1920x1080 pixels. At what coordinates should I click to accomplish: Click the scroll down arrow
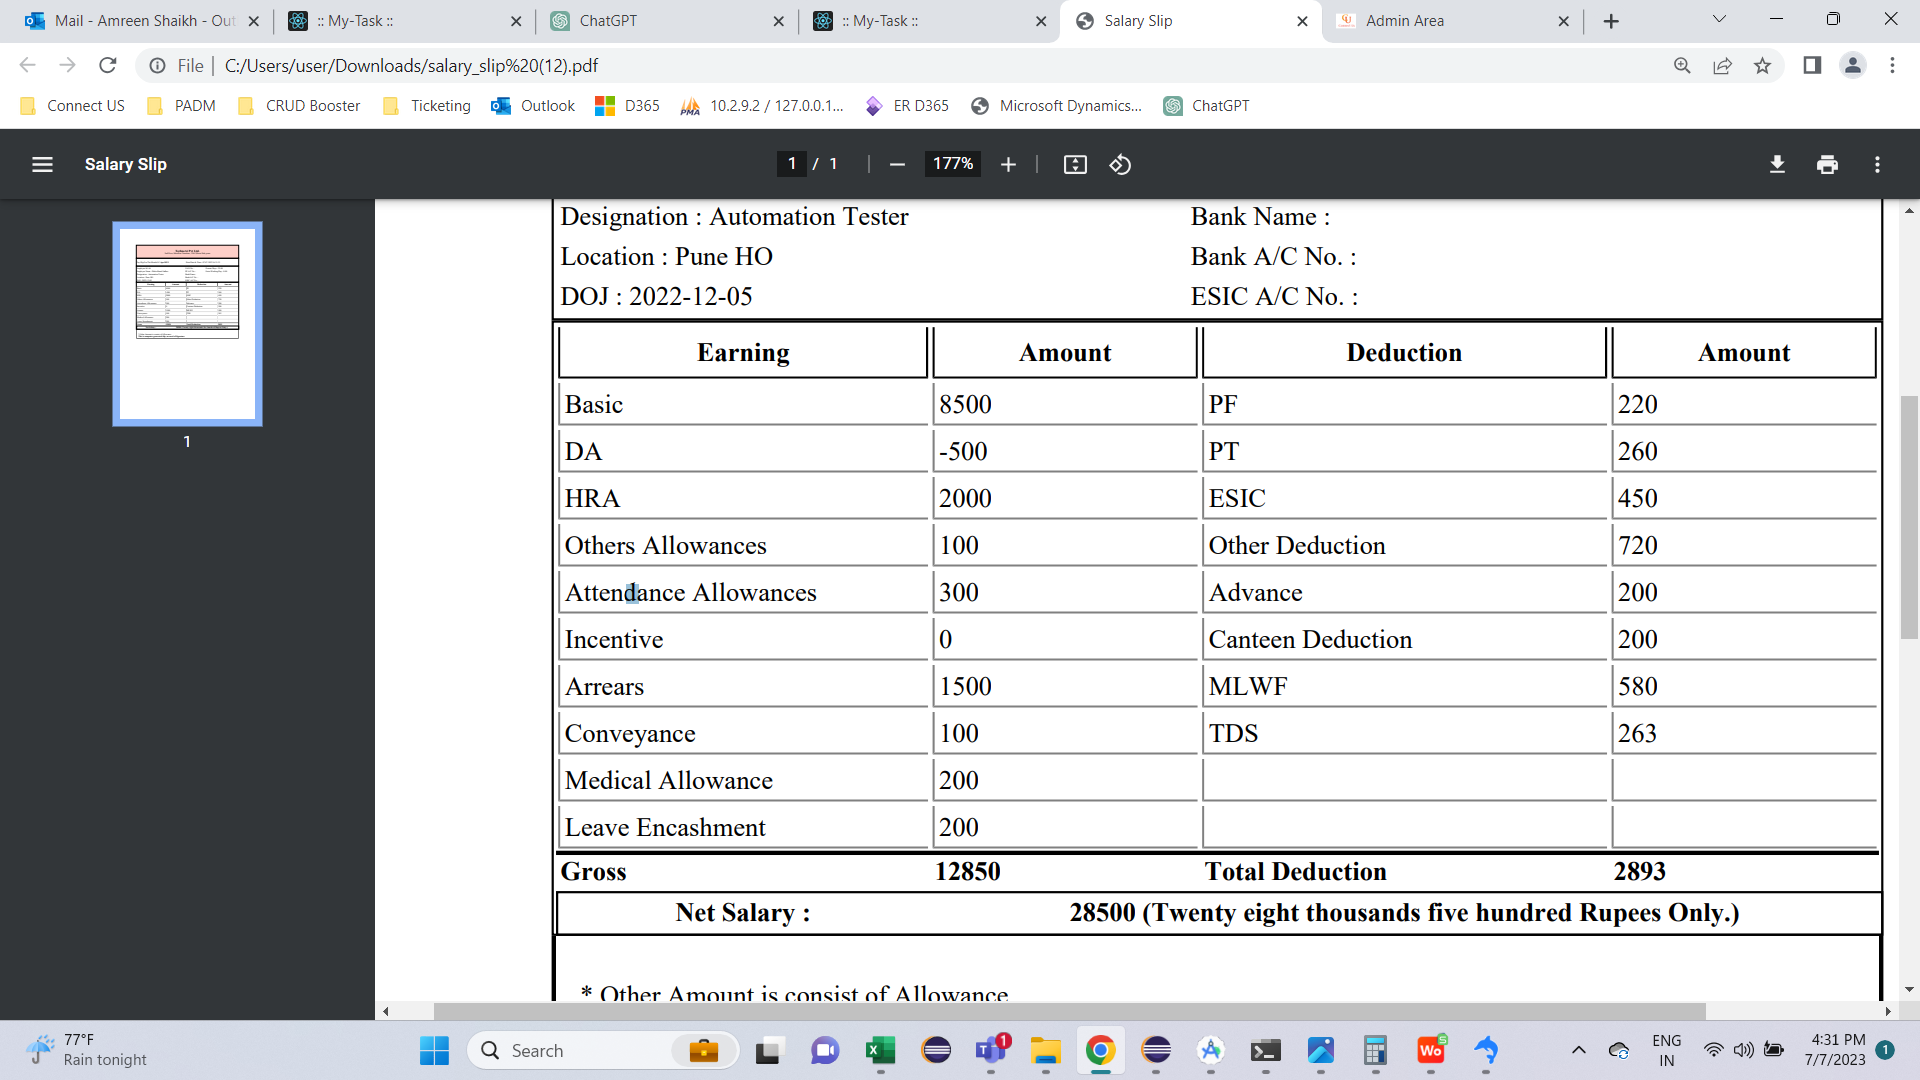(x=1909, y=990)
